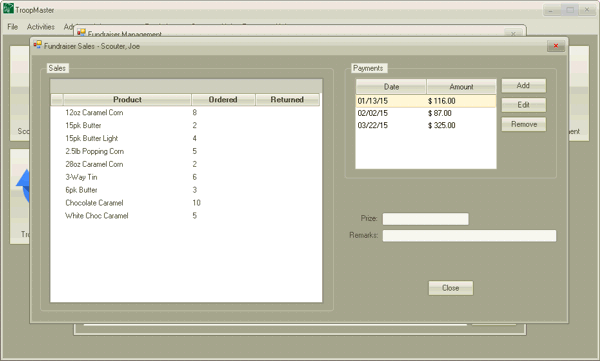Select the 12oz Caramel Corn row

(x=186, y=113)
